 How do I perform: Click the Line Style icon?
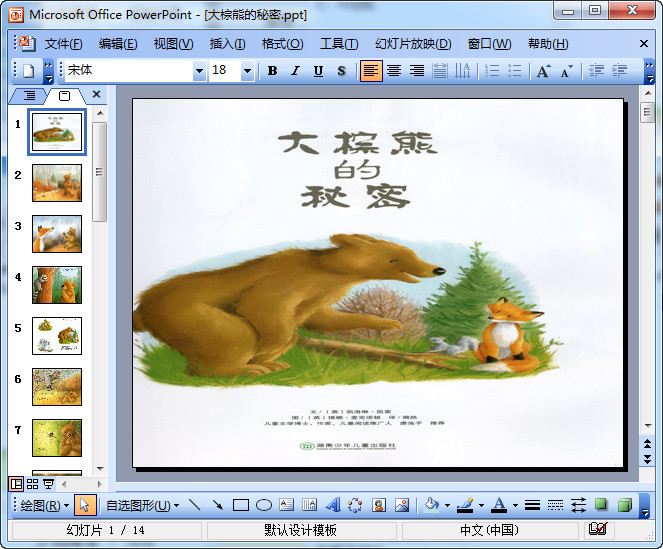pos(532,505)
